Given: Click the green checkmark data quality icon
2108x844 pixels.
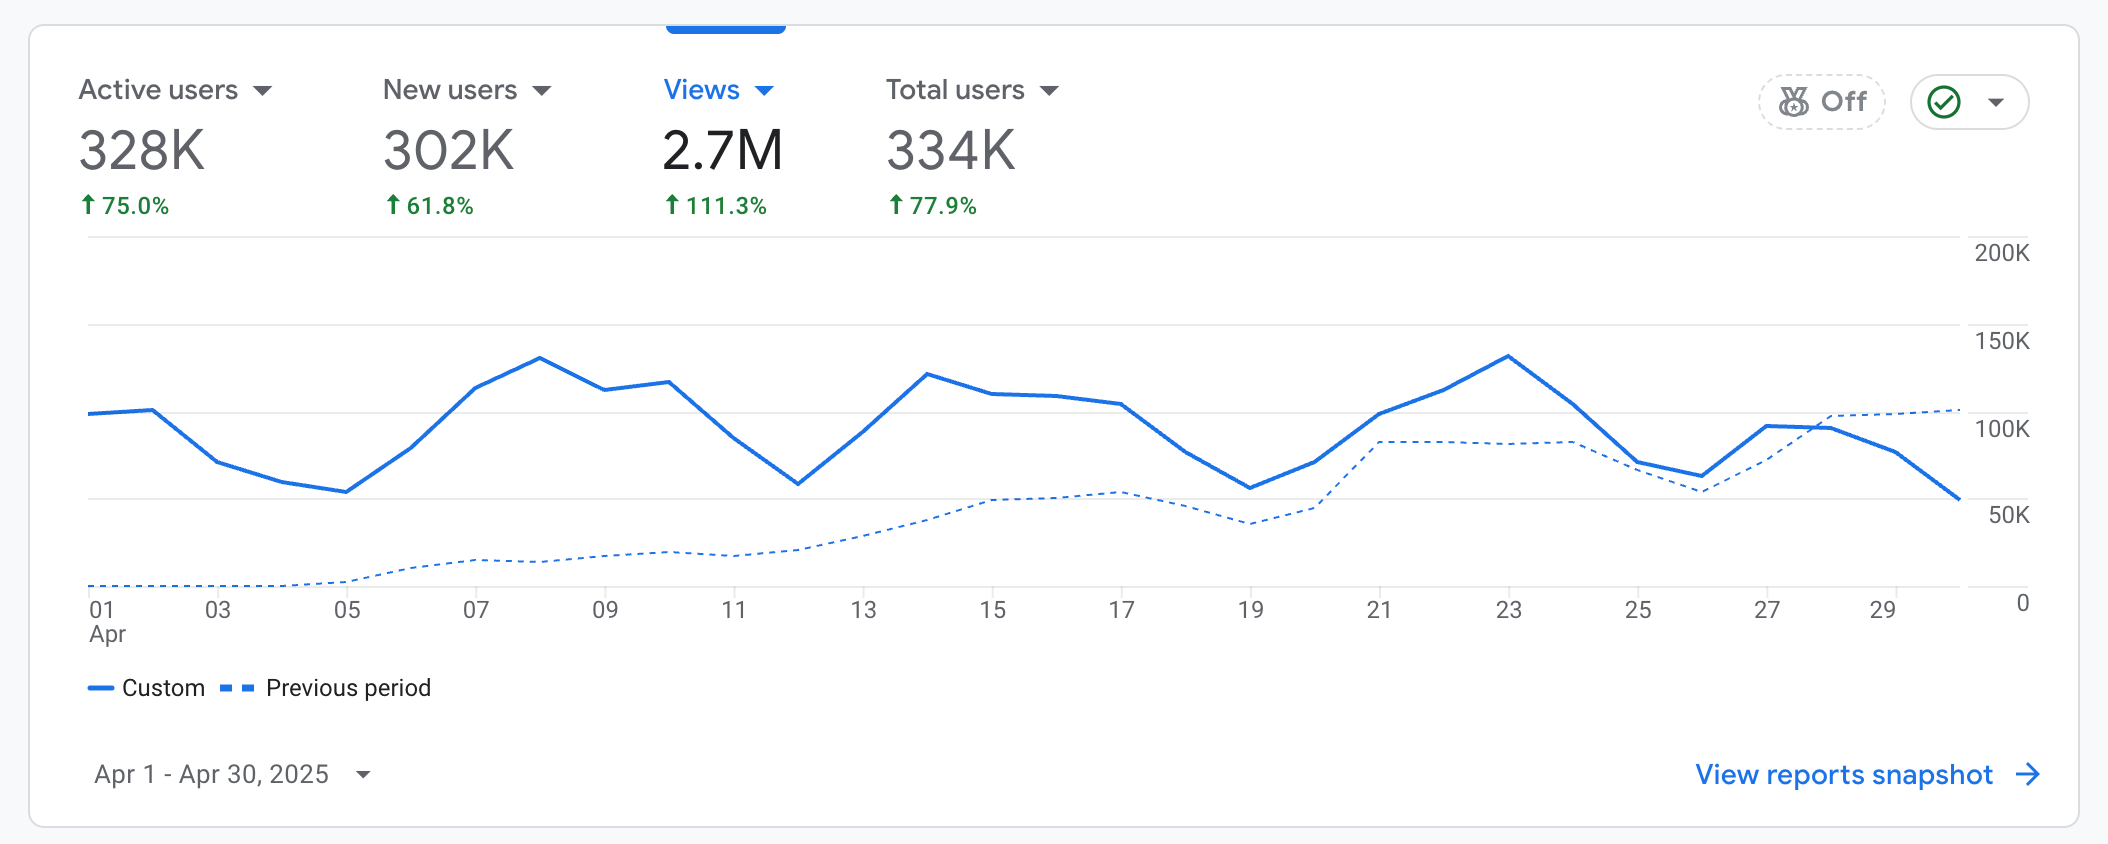Looking at the screenshot, I should pos(1943,102).
